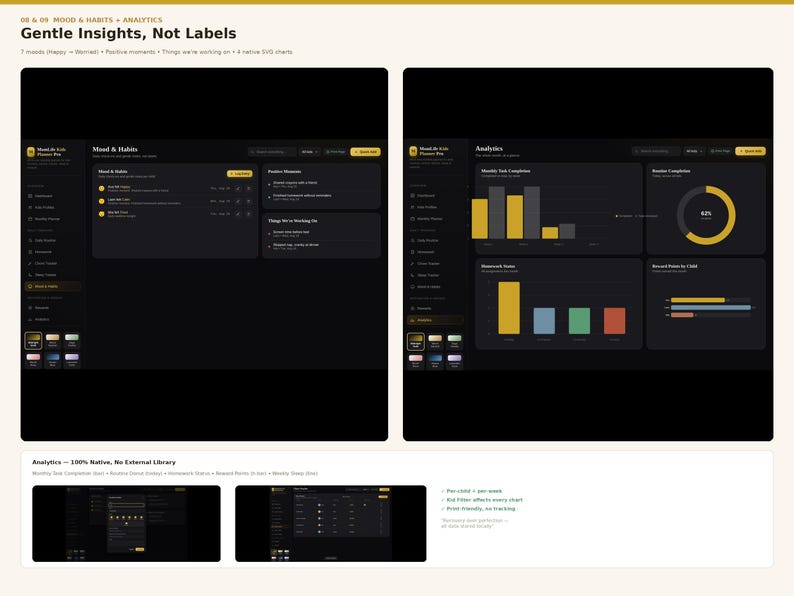
Task: Select lavender theme swatch in Mood & Habits screenshot
Action: [72, 360]
